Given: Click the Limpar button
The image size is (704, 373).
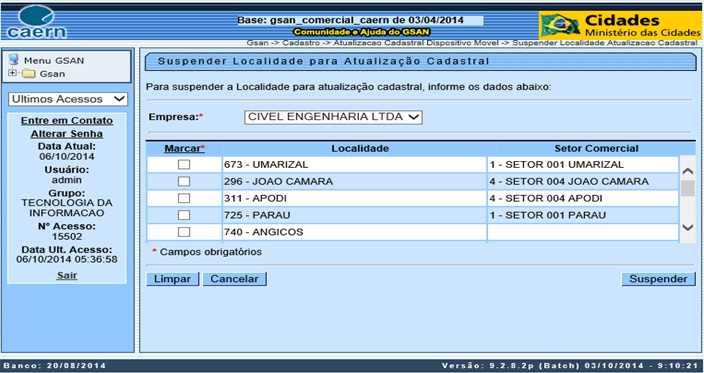Looking at the screenshot, I should 172,279.
